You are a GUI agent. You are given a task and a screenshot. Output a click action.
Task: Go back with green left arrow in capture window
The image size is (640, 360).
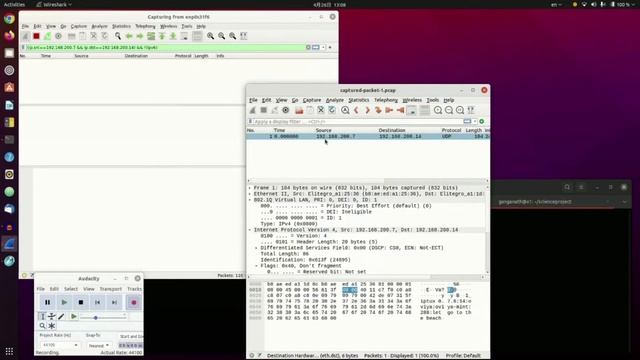click(x=129, y=36)
